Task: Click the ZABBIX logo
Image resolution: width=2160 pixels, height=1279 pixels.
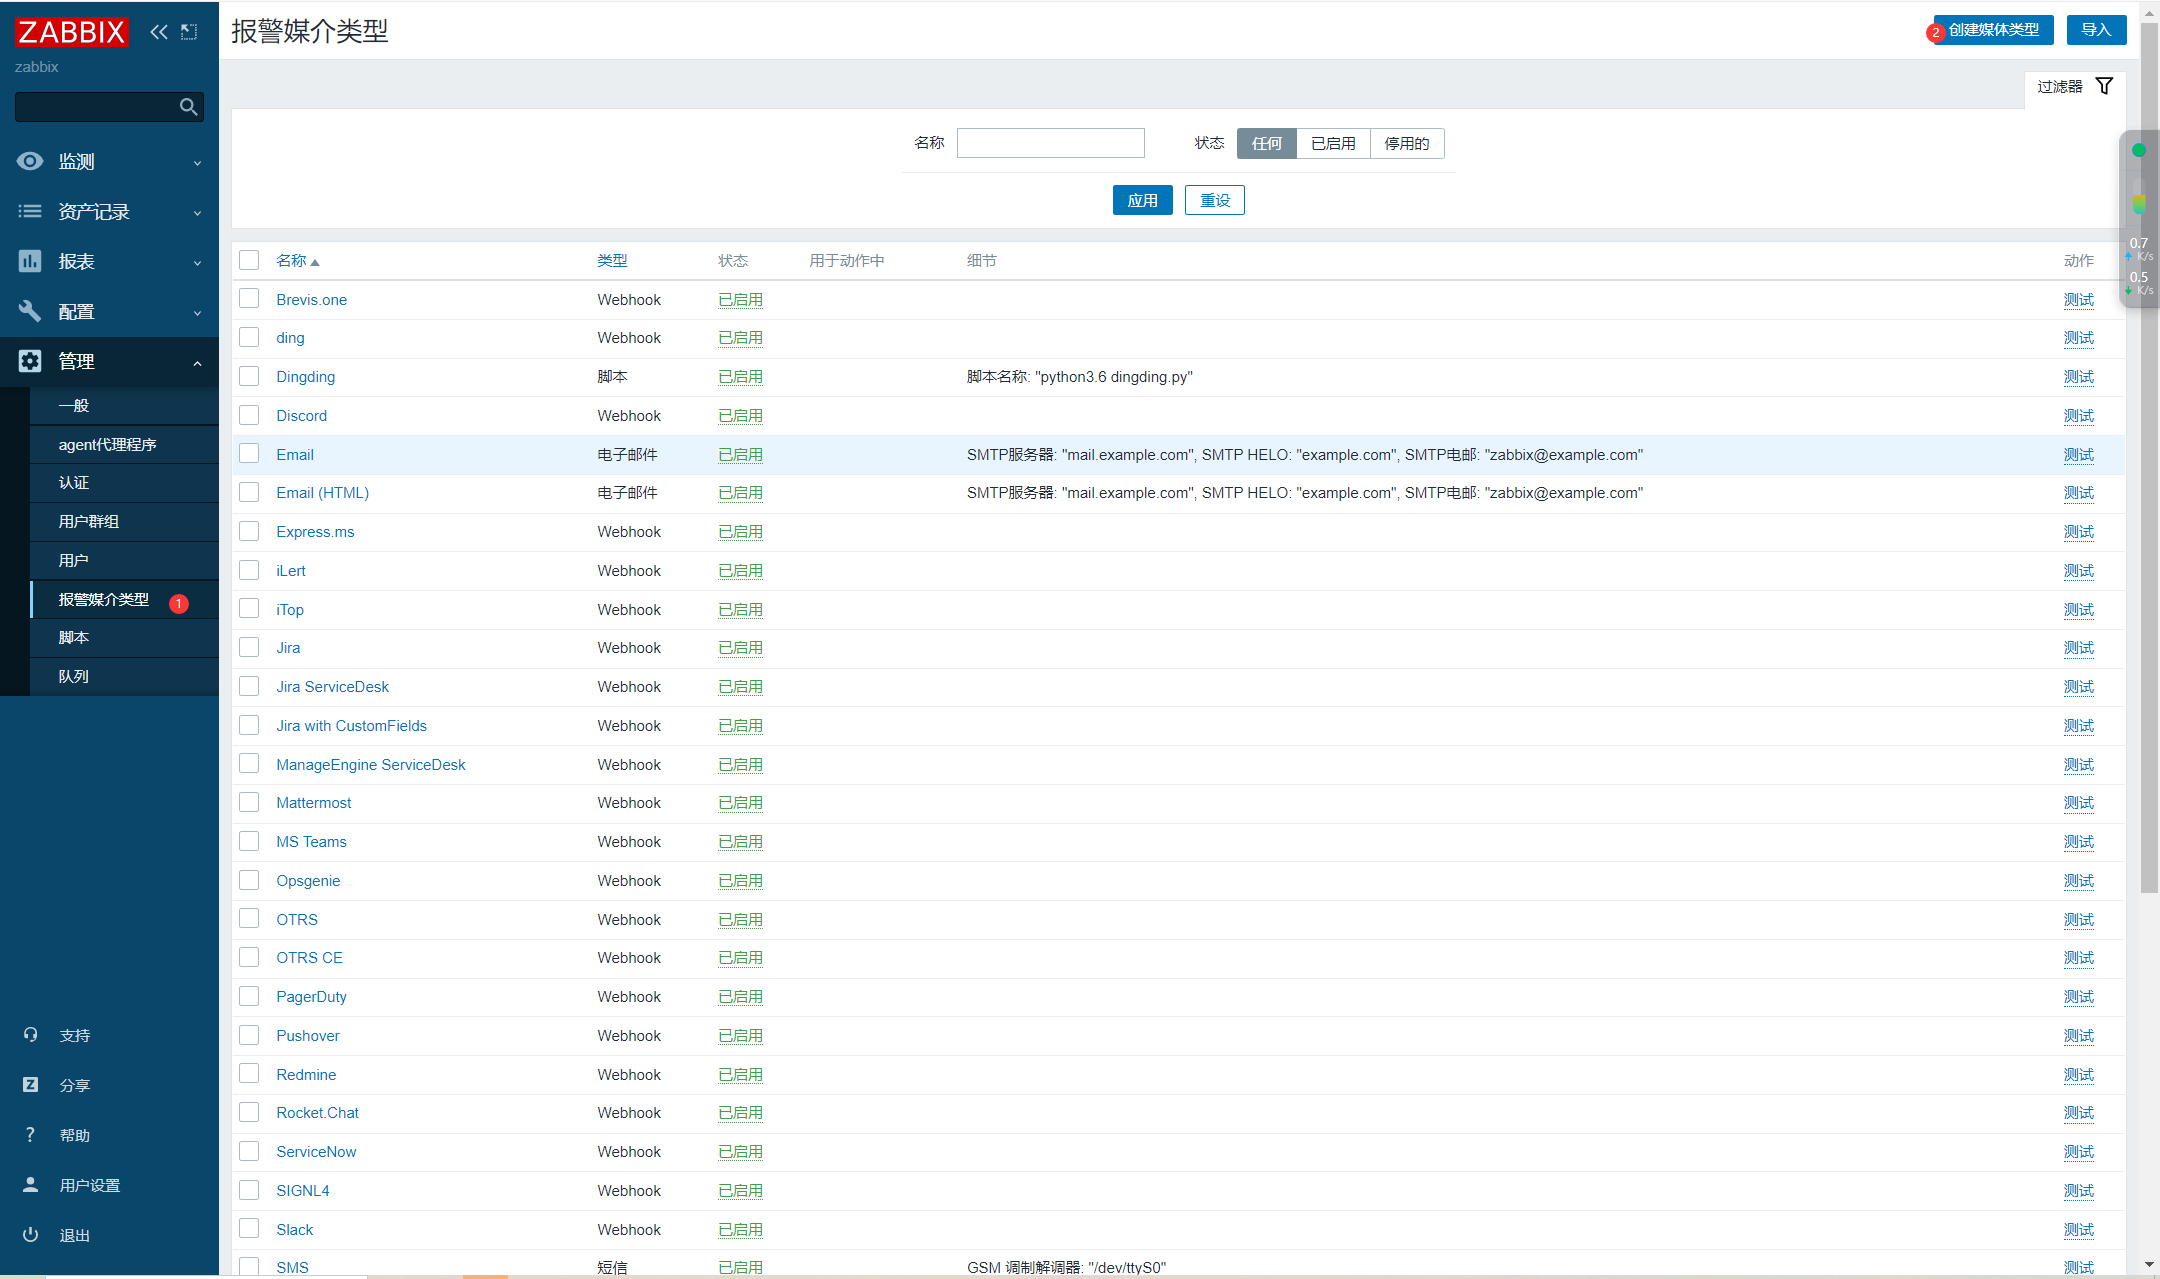Action: (72, 32)
